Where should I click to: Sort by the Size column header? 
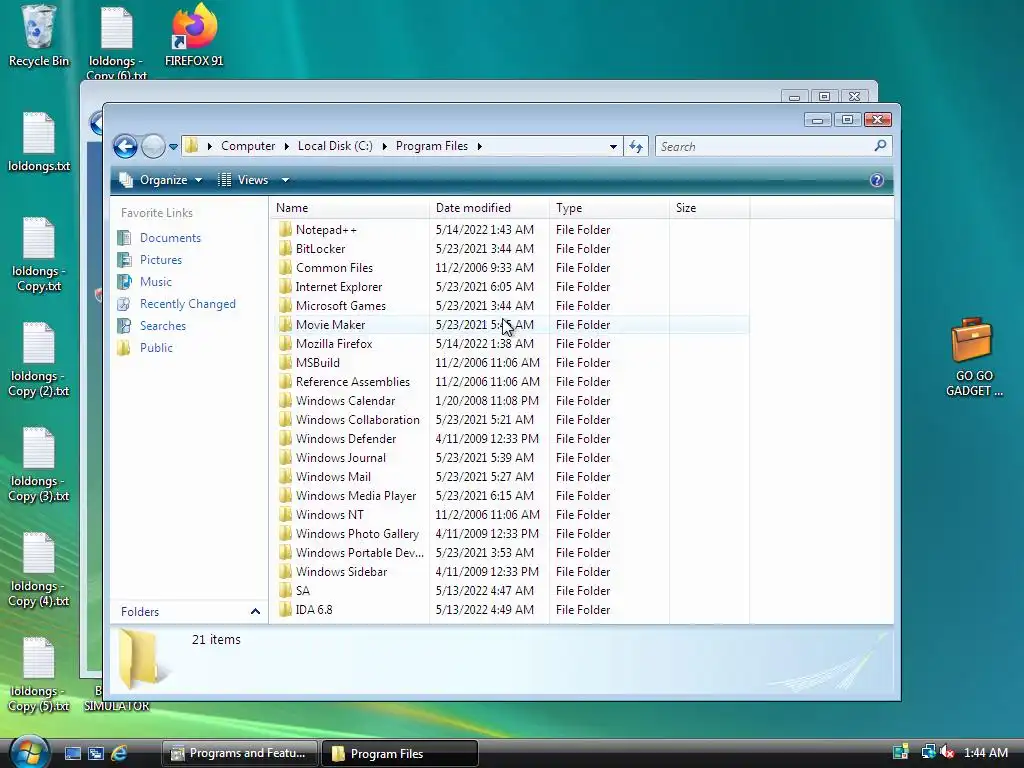[709, 208]
